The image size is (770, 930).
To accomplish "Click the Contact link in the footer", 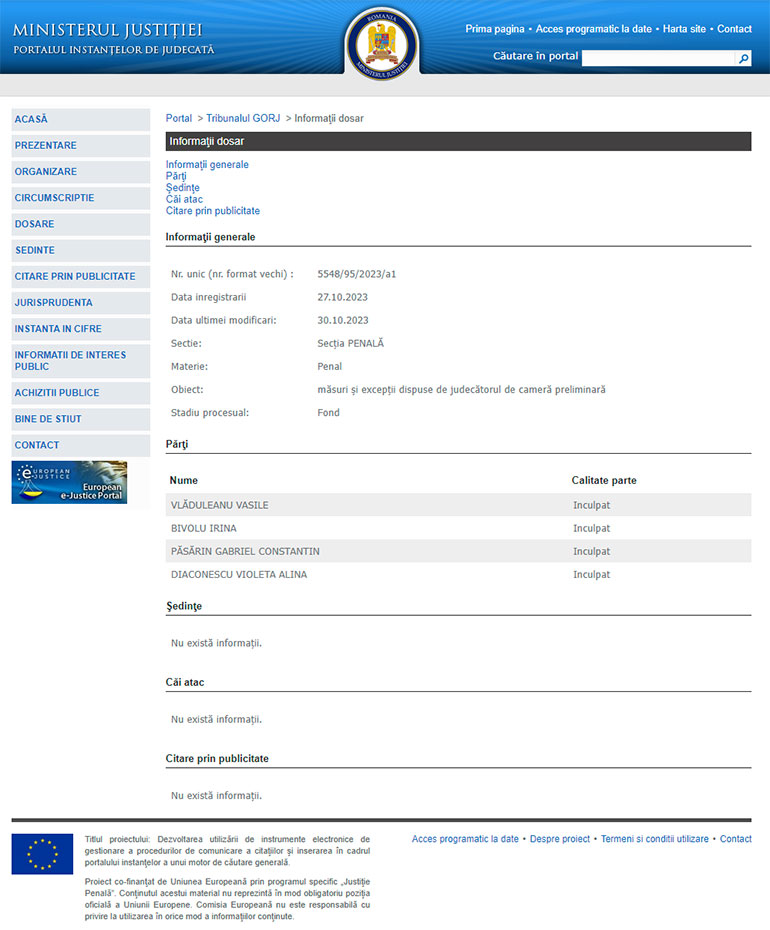I will click(x=736, y=839).
